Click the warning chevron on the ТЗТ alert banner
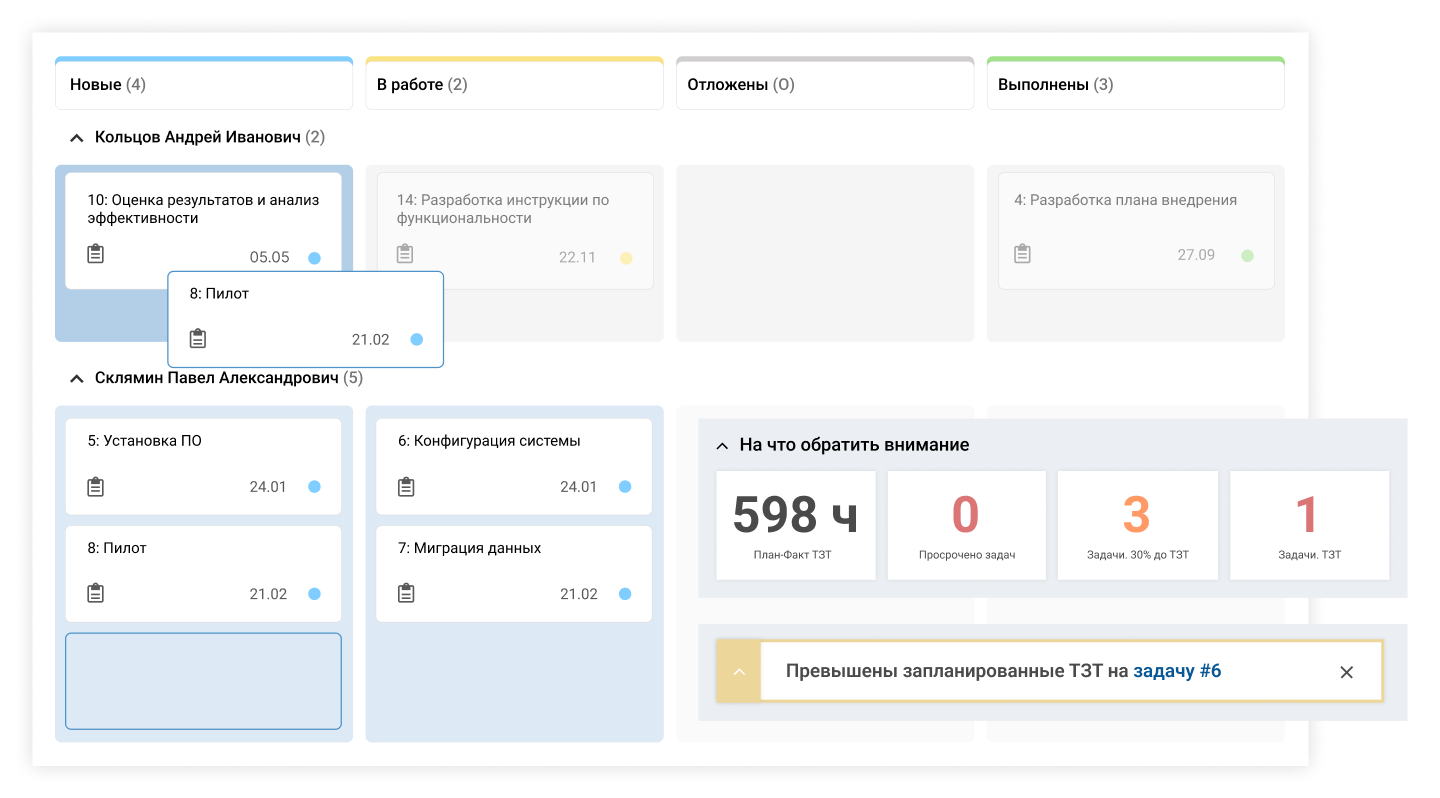The width and height of the screenshot is (1440, 798). pyautogui.click(x=738, y=671)
